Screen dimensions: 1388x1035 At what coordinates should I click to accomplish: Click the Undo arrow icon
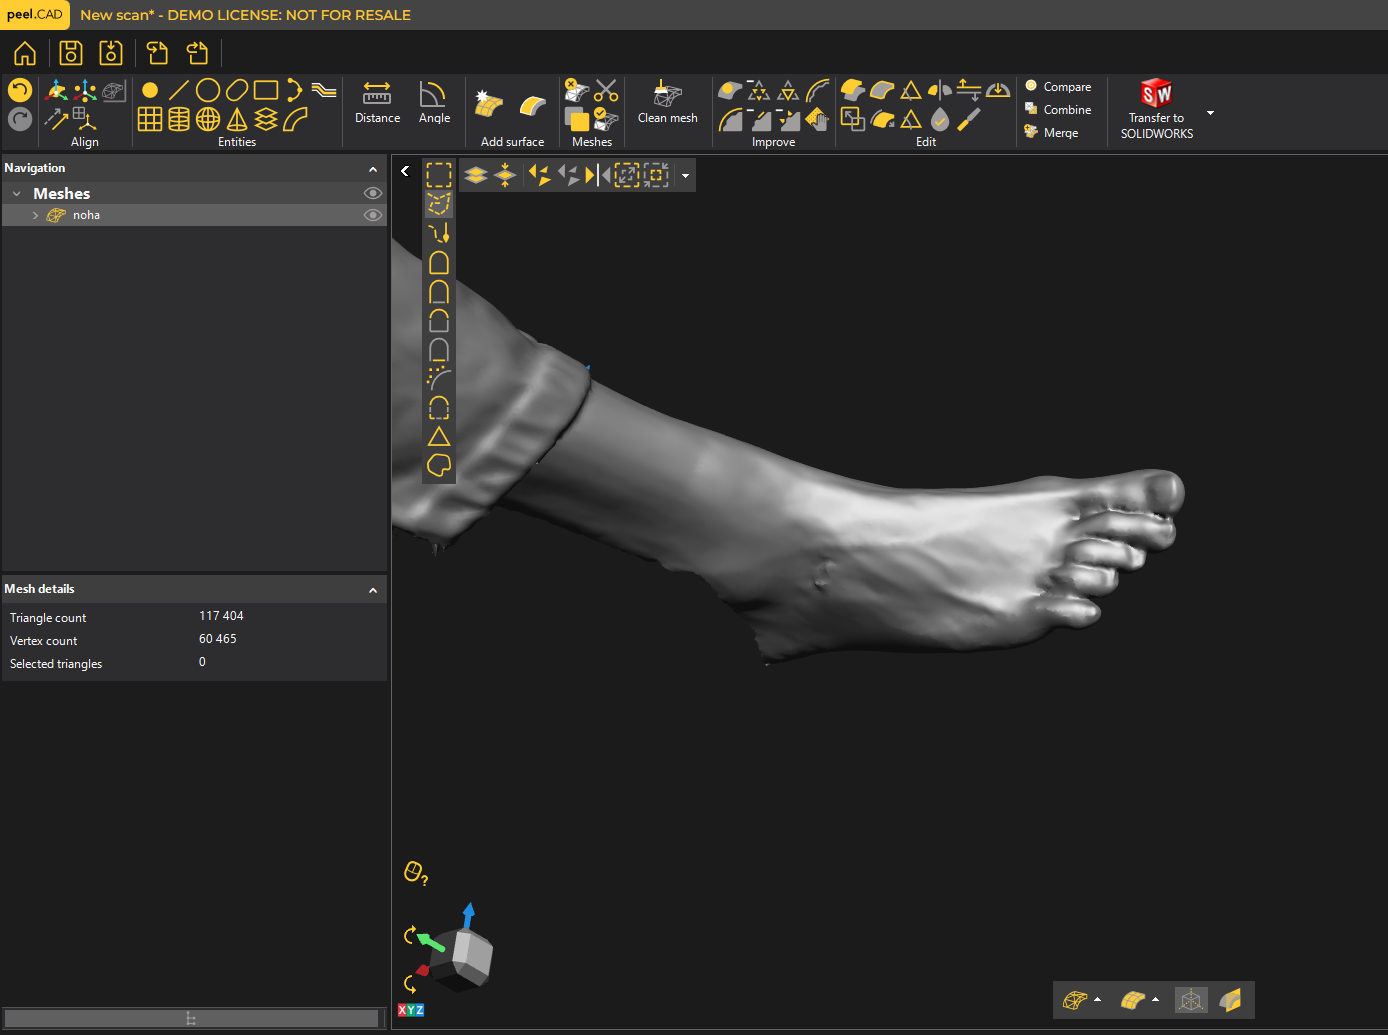(x=20, y=90)
